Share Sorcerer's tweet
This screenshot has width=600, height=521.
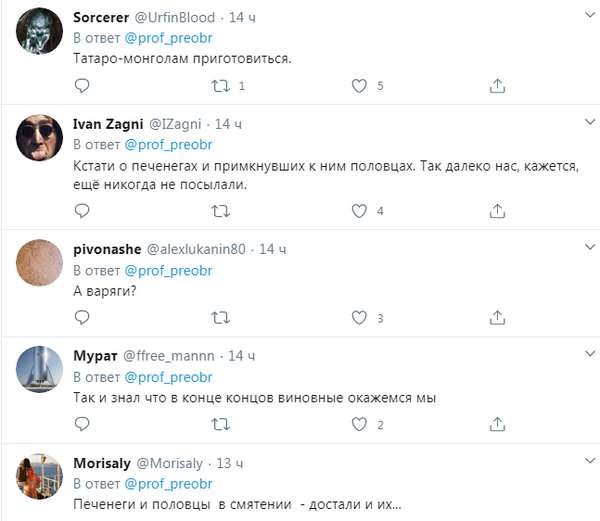[497, 87]
